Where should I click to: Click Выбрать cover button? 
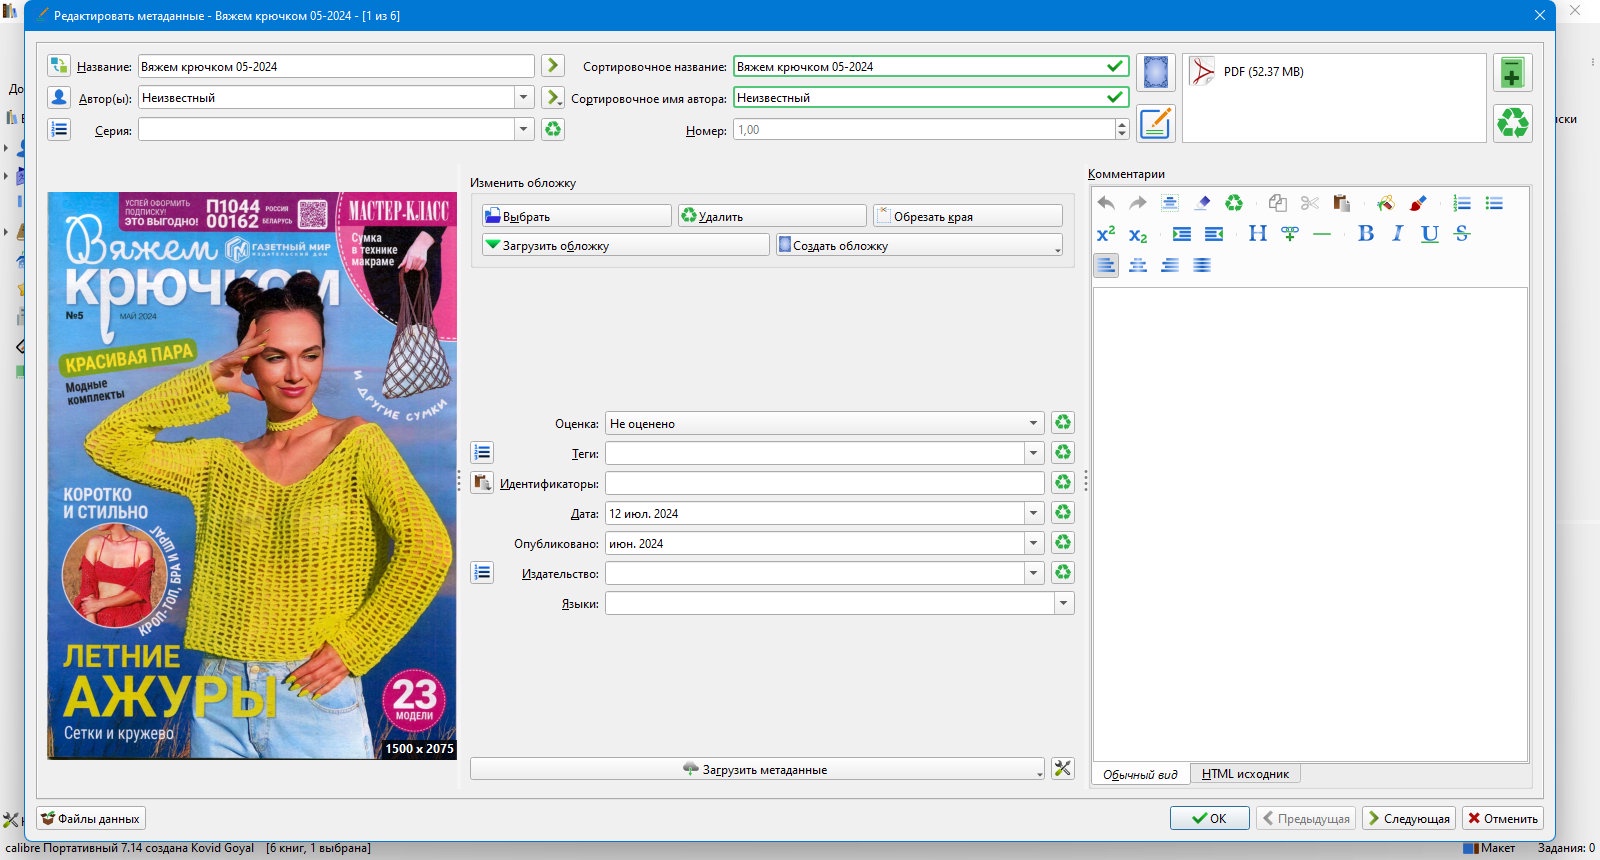coord(577,216)
